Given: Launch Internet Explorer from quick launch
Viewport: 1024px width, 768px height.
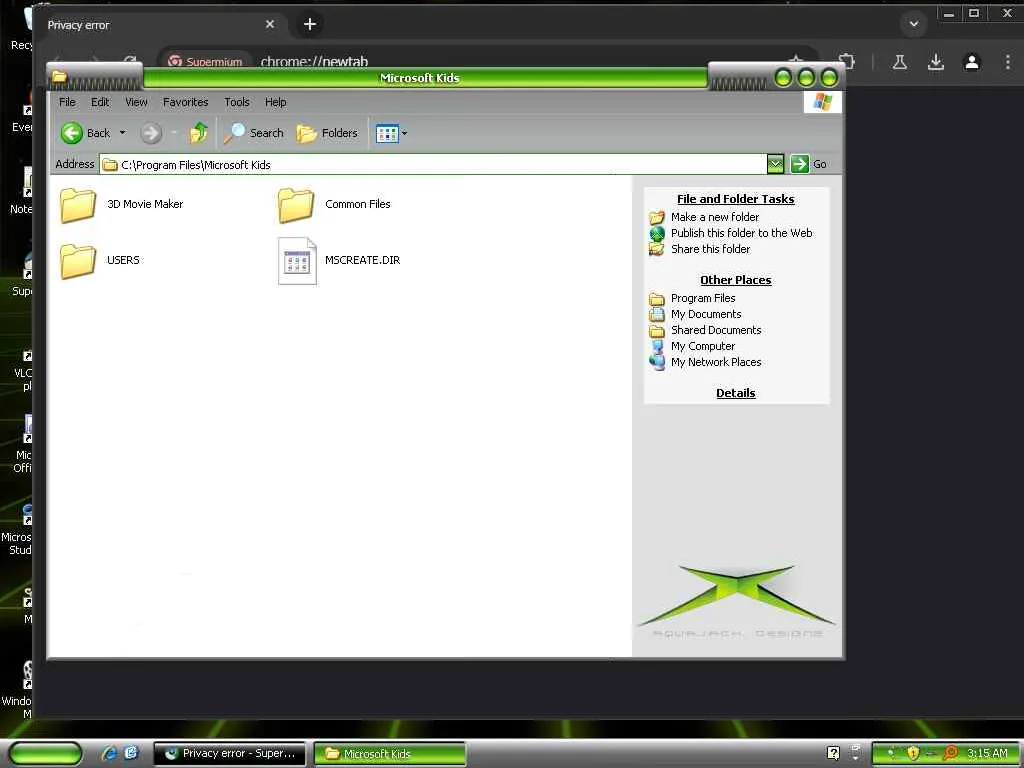Looking at the screenshot, I should pyautogui.click(x=110, y=753).
